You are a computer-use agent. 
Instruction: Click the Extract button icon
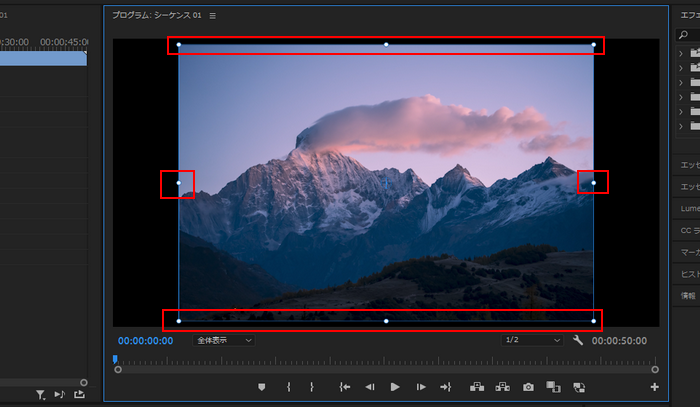[x=502, y=386]
